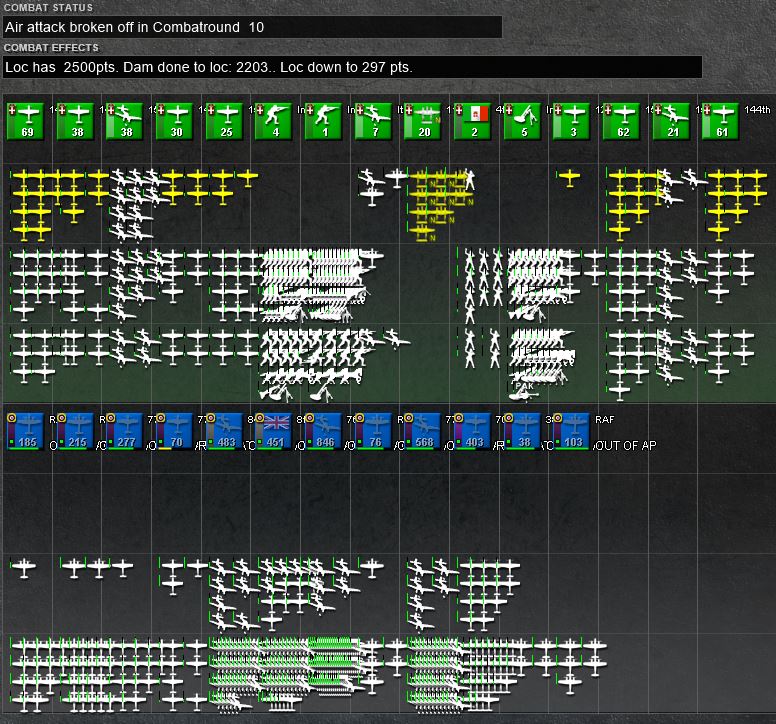Click blue air unit numbered 403
The image size is (776, 724).
[x=472, y=432]
